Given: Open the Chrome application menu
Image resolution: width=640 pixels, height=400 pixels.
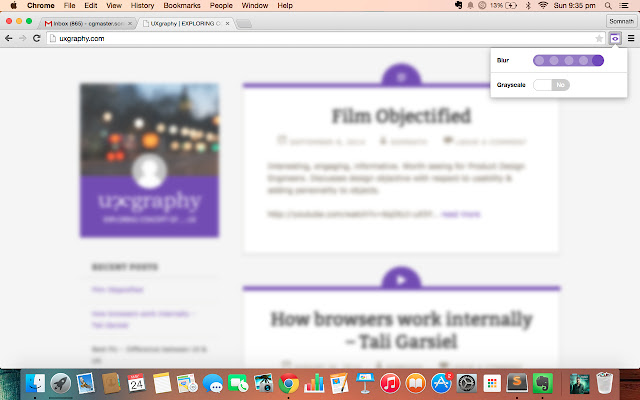Looking at the screenshot, I should [41, 6].
